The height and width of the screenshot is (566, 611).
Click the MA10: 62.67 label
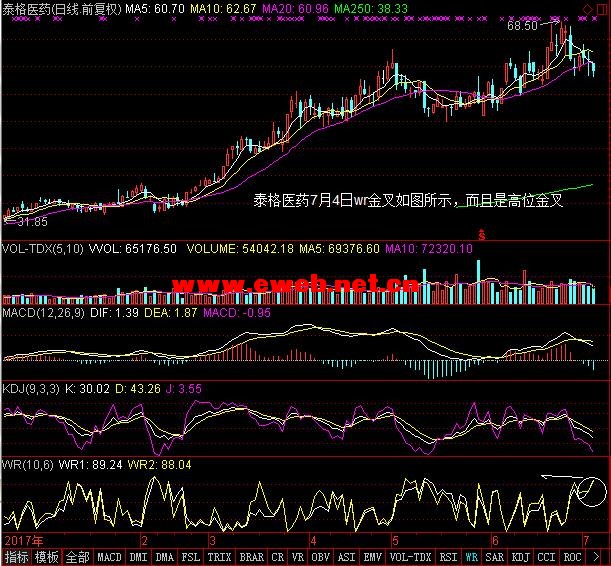pos(223,9)
